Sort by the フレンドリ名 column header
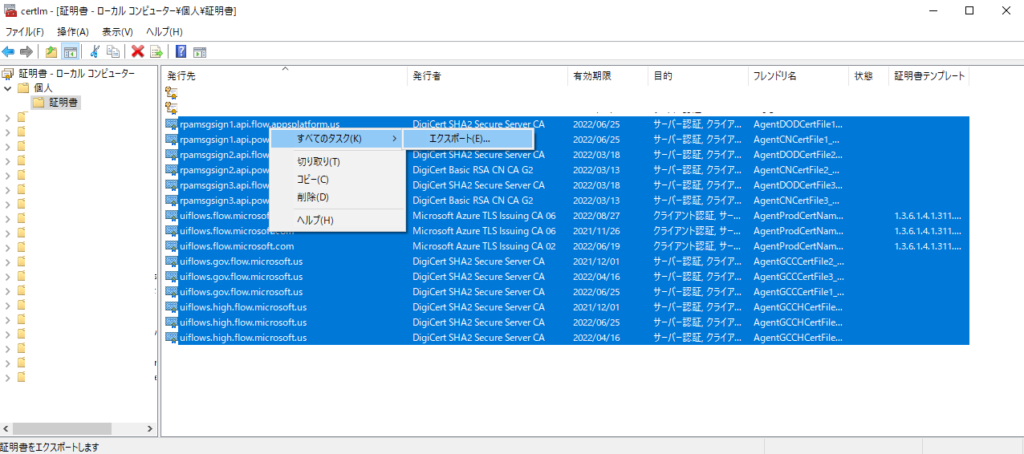This screenshot has height=454, width=1024. tap(798, 76)
